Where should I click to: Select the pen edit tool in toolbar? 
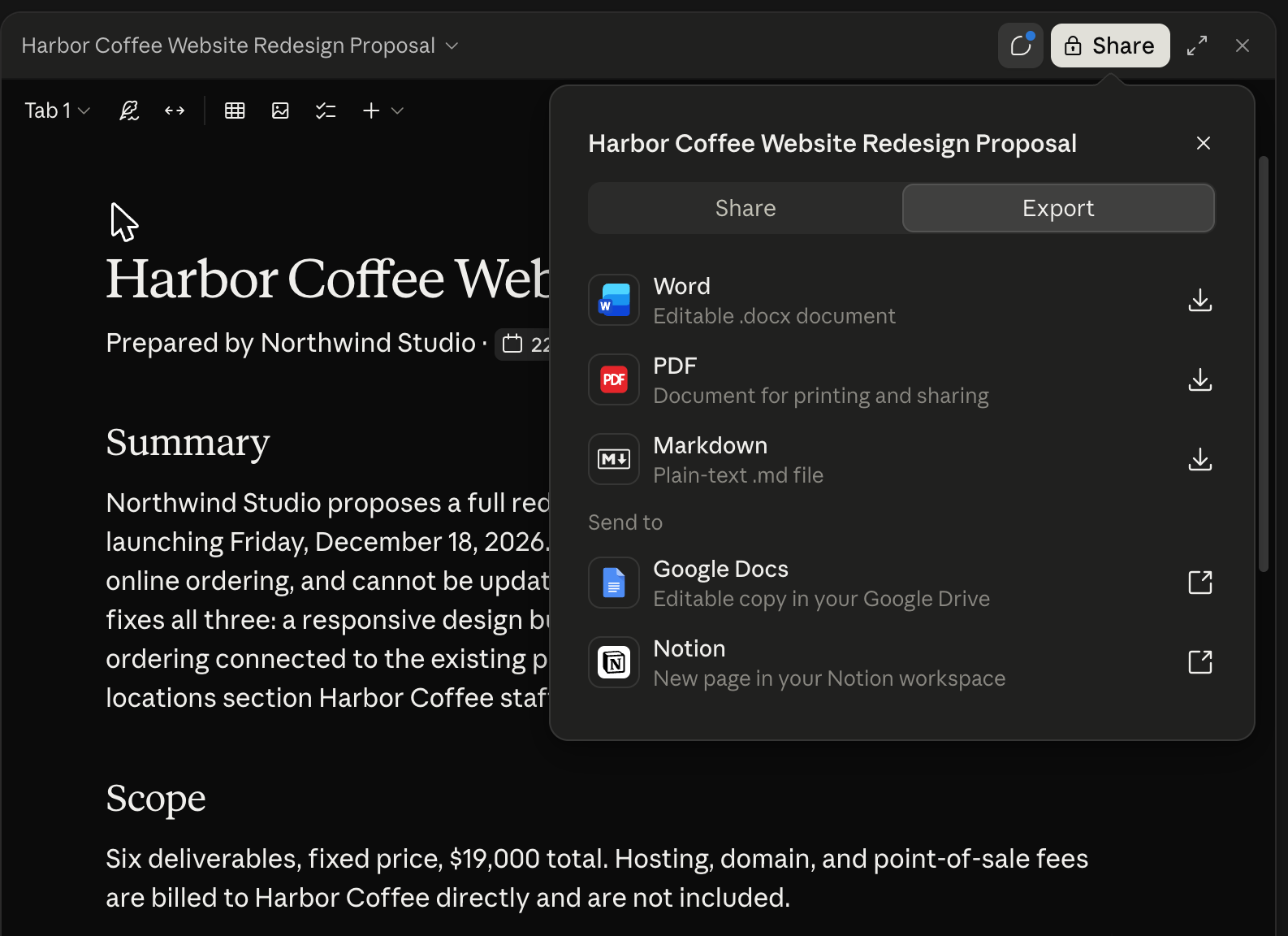[129, 111]
